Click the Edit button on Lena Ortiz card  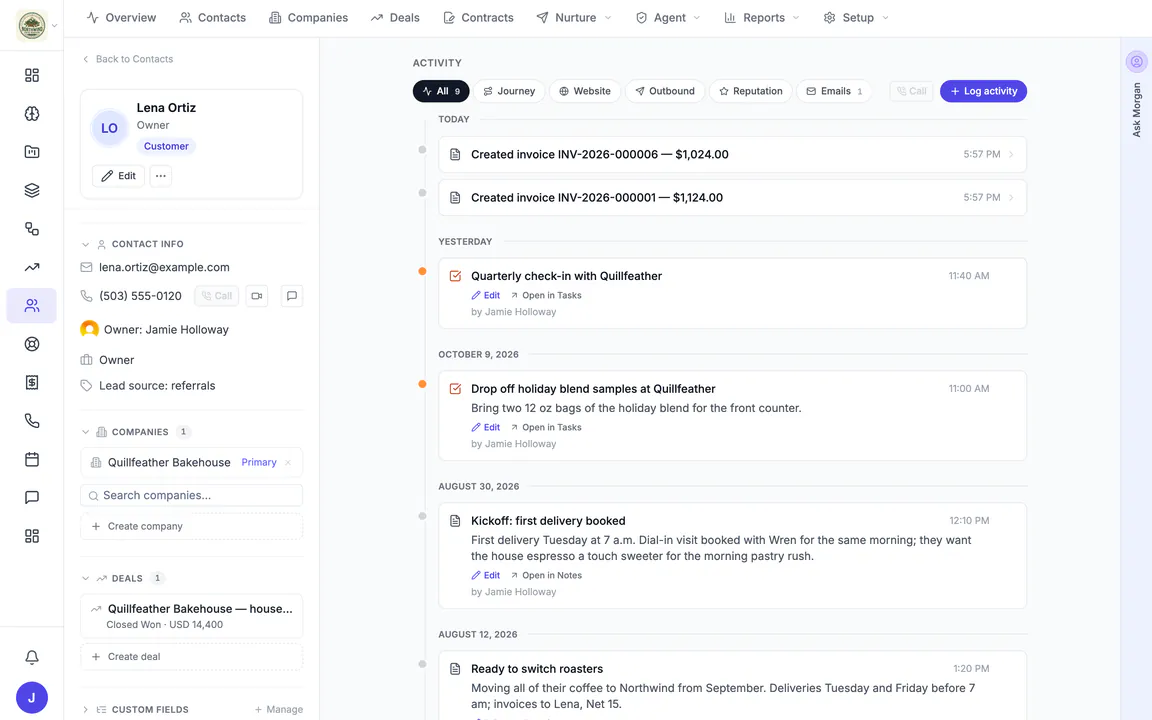[118, 176]
